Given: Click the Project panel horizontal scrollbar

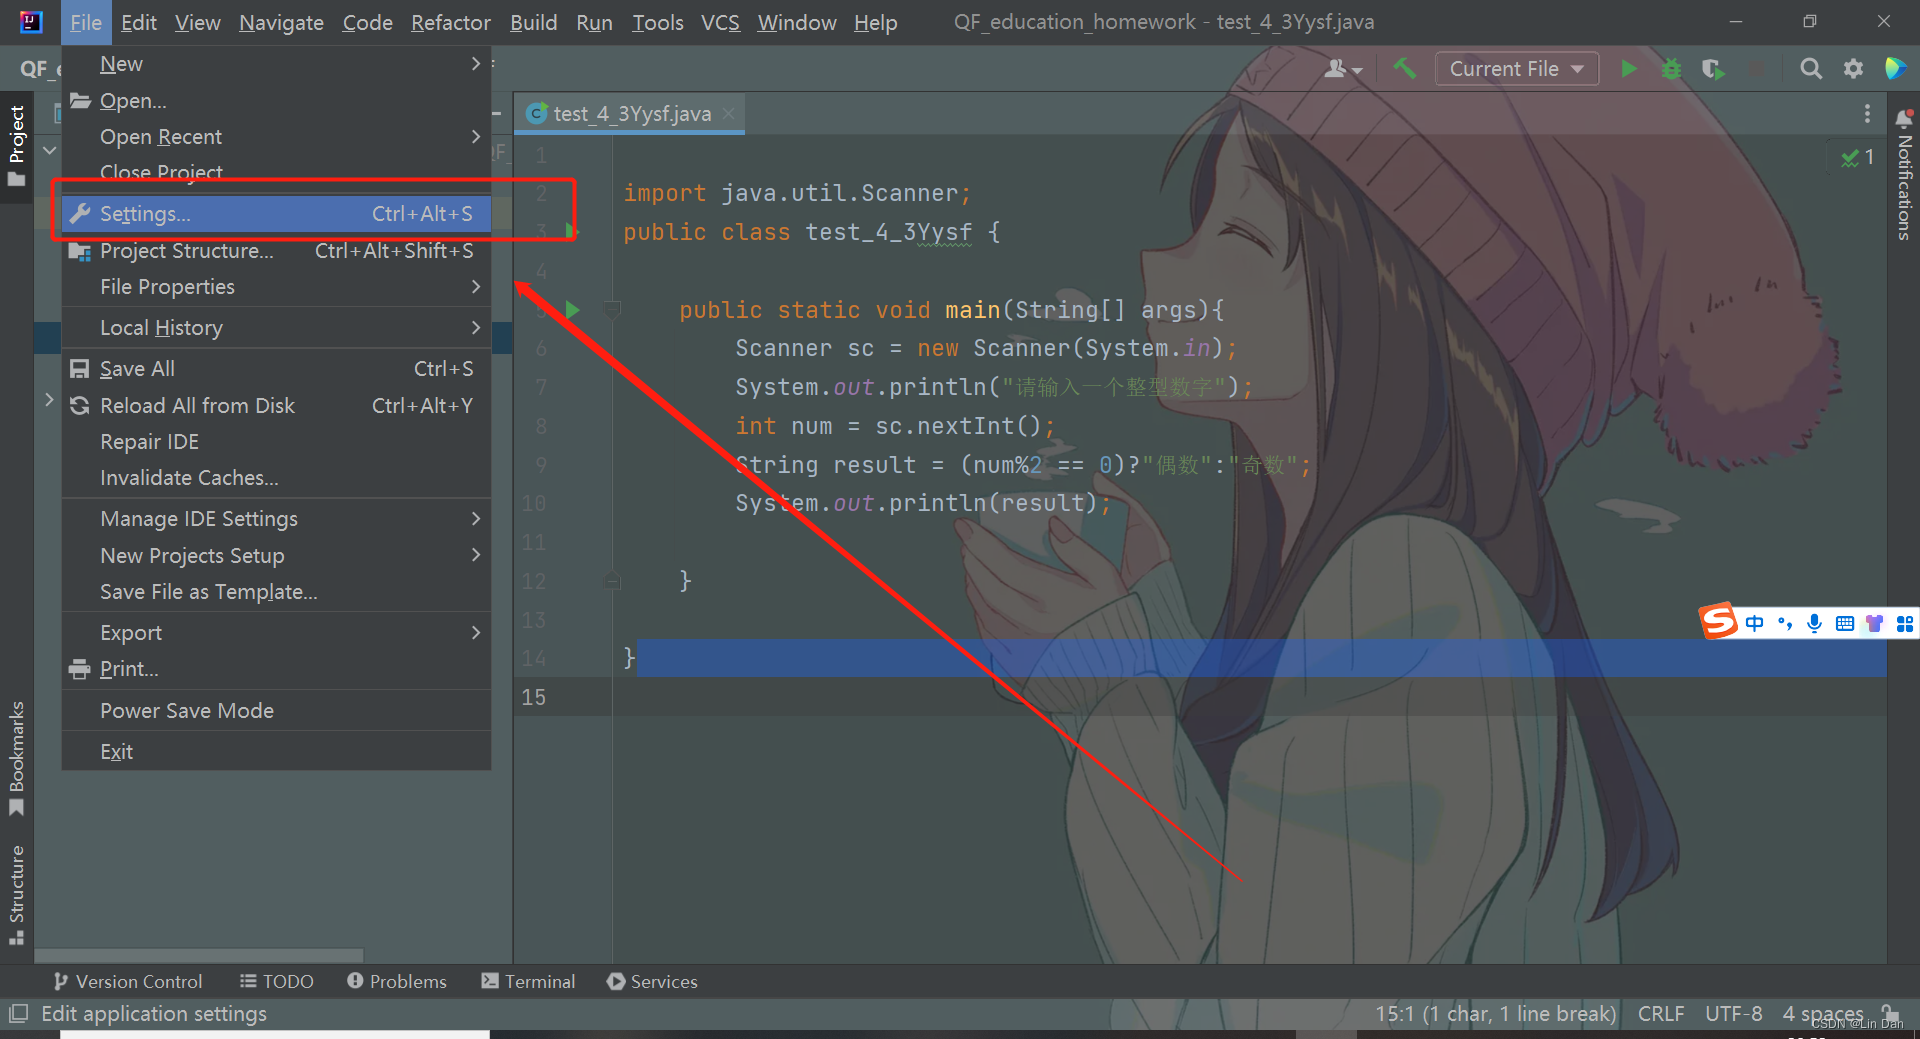Looking at the screenshot, I should (x=199, y=955).
